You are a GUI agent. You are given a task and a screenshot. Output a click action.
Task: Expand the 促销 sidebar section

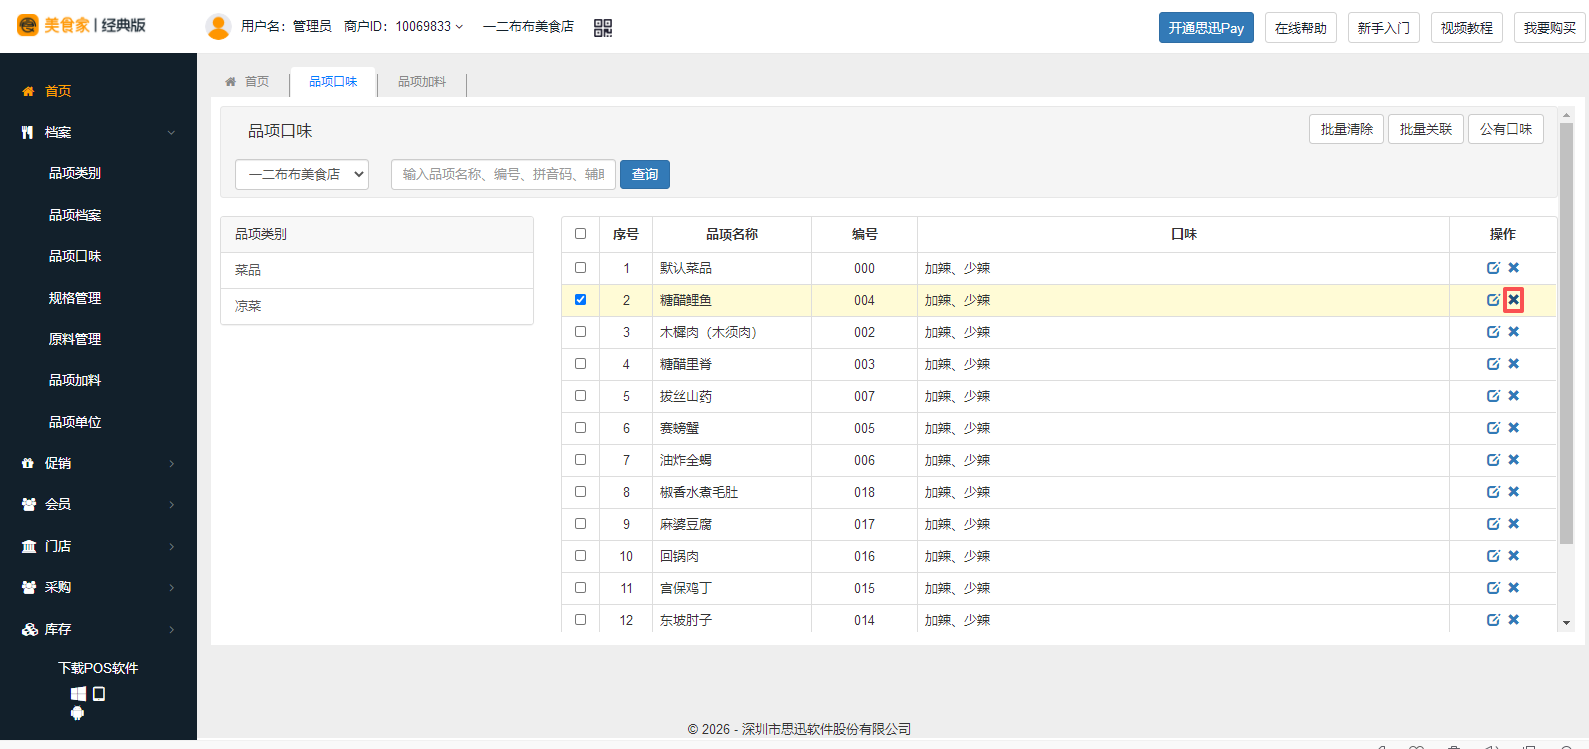point(98,463)
